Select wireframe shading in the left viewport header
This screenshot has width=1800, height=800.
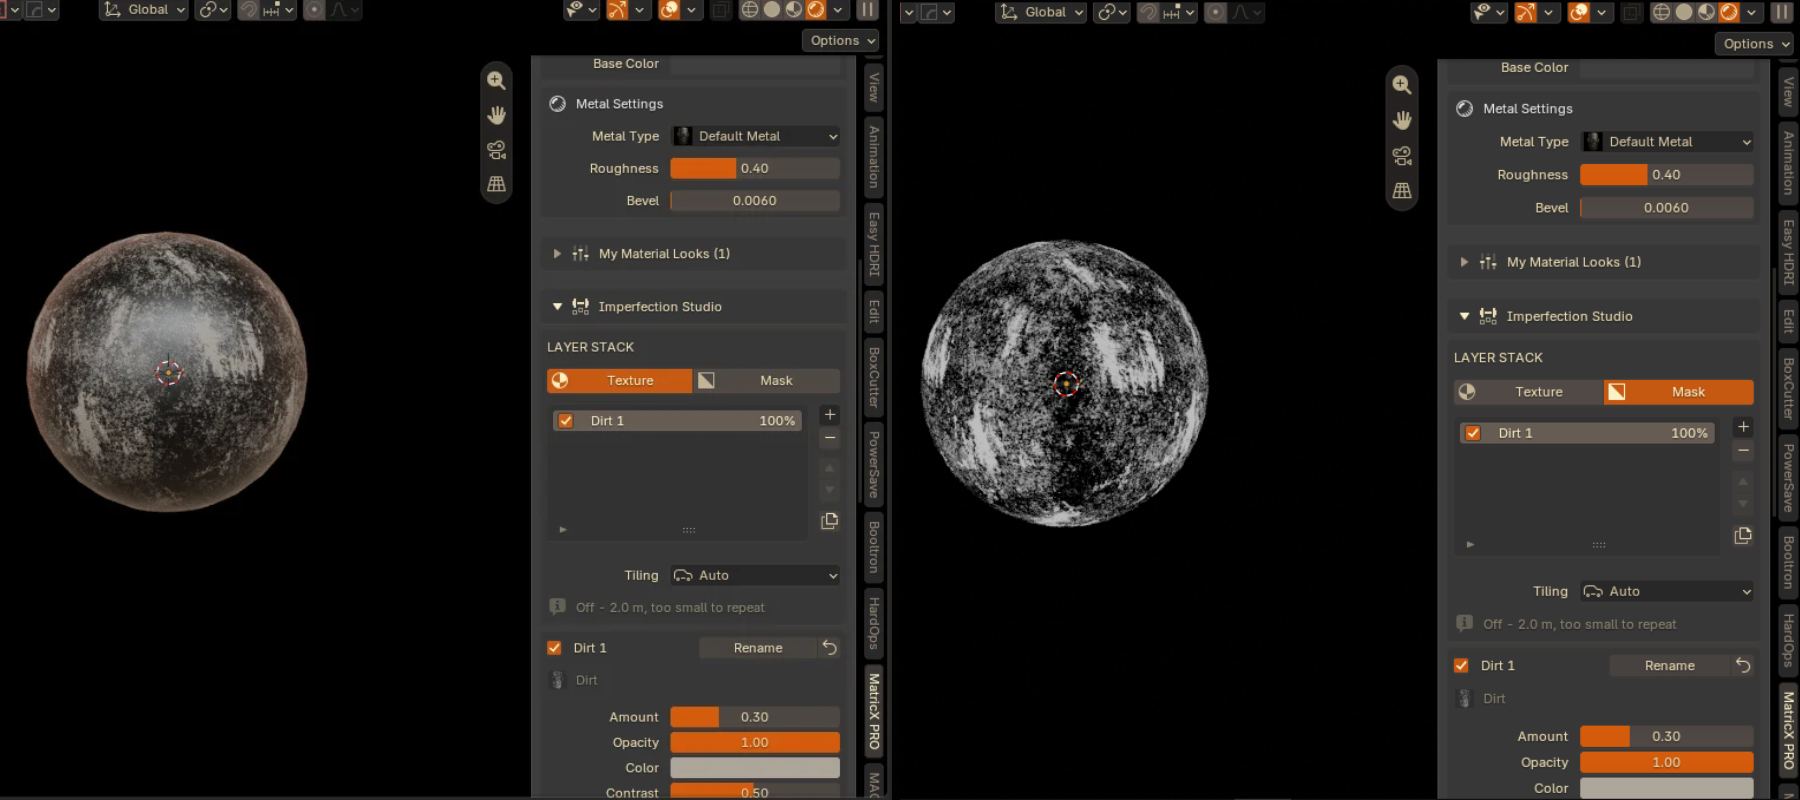(749, 10)
